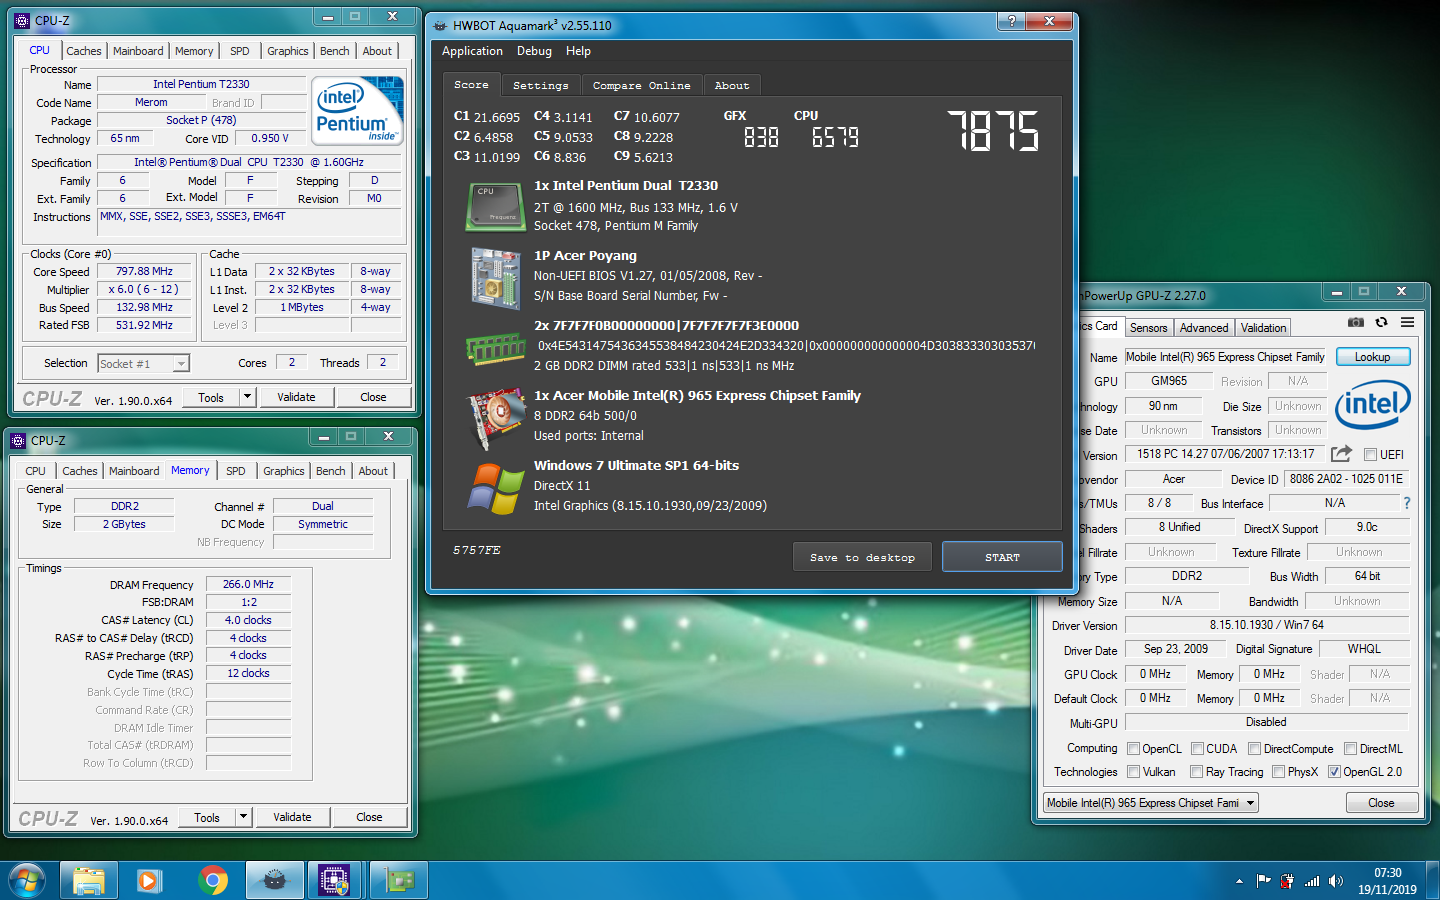This screenshot has height=900, width=1440.
Task: Switch to Compare Online tab
Action: [641, 86]
